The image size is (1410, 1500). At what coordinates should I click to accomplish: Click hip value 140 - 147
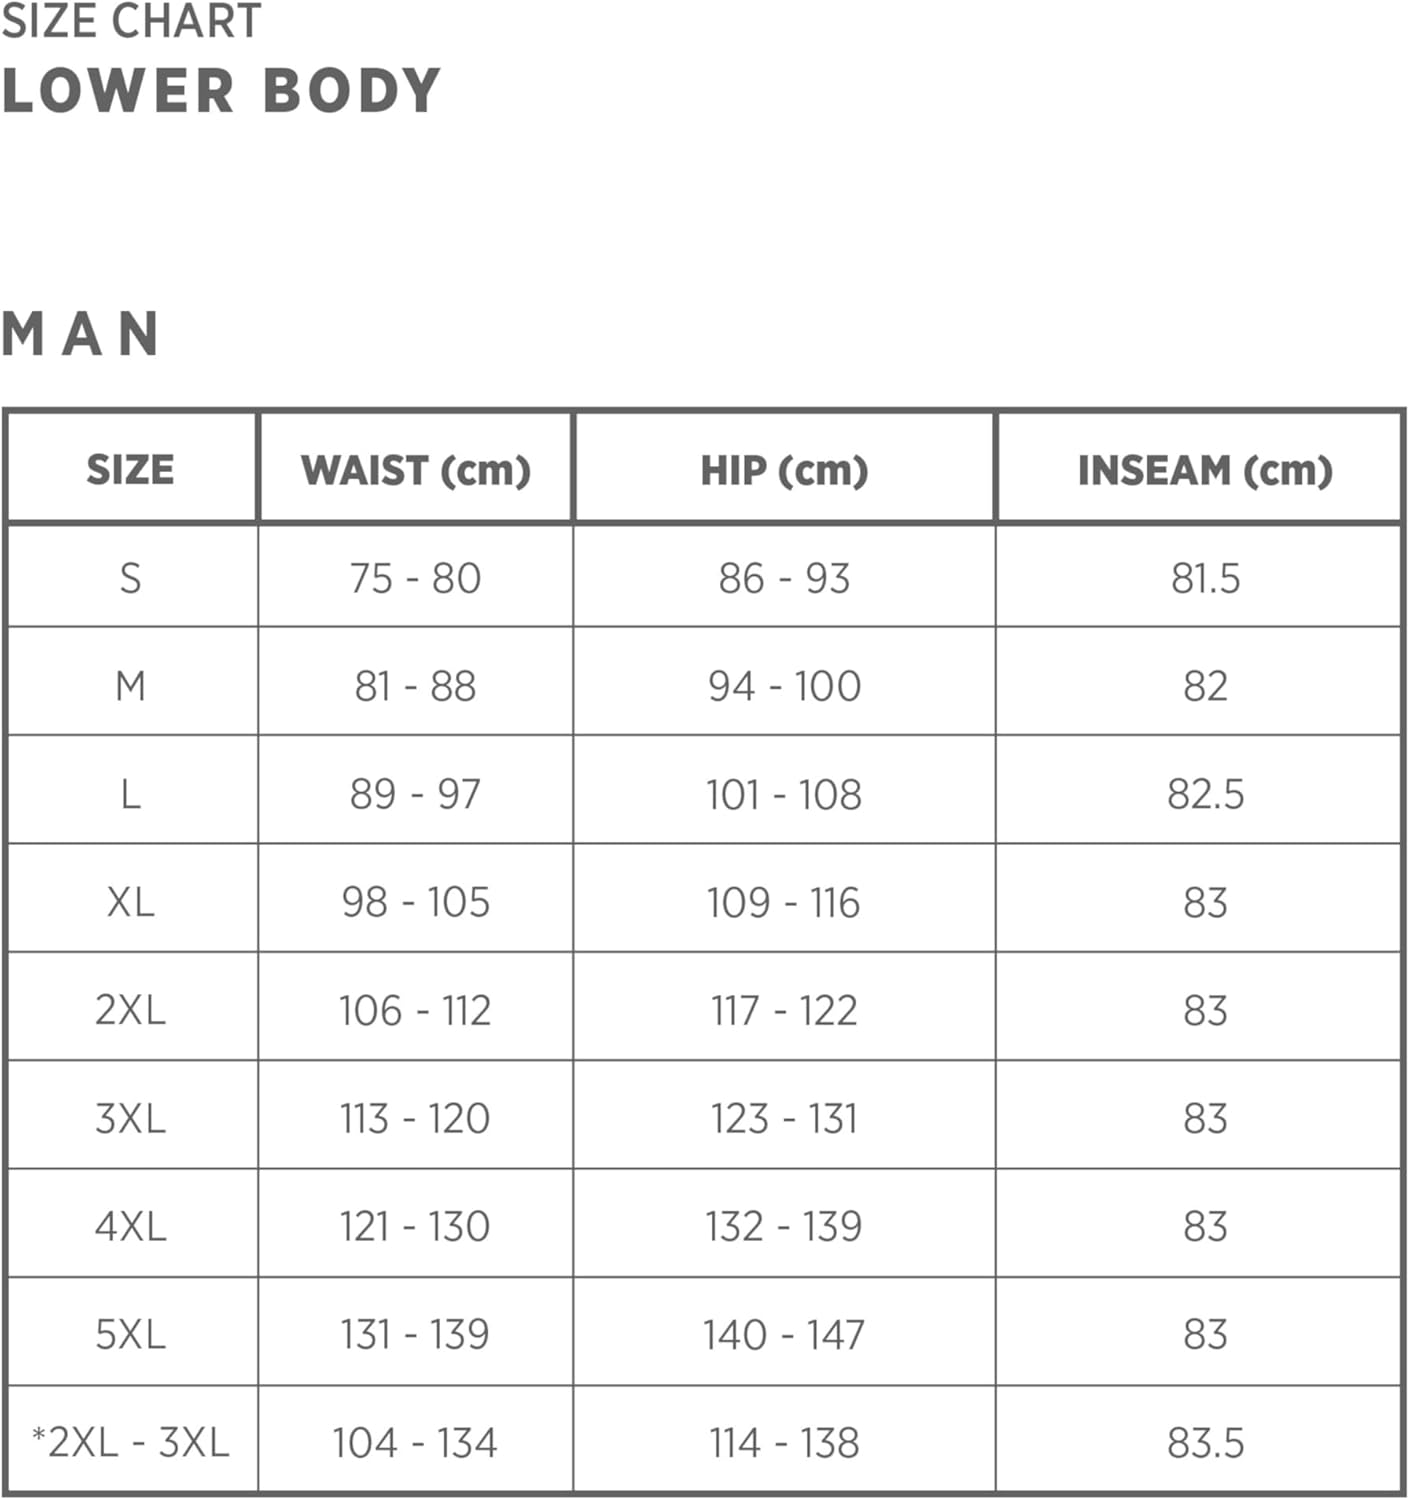[784, 1334]
